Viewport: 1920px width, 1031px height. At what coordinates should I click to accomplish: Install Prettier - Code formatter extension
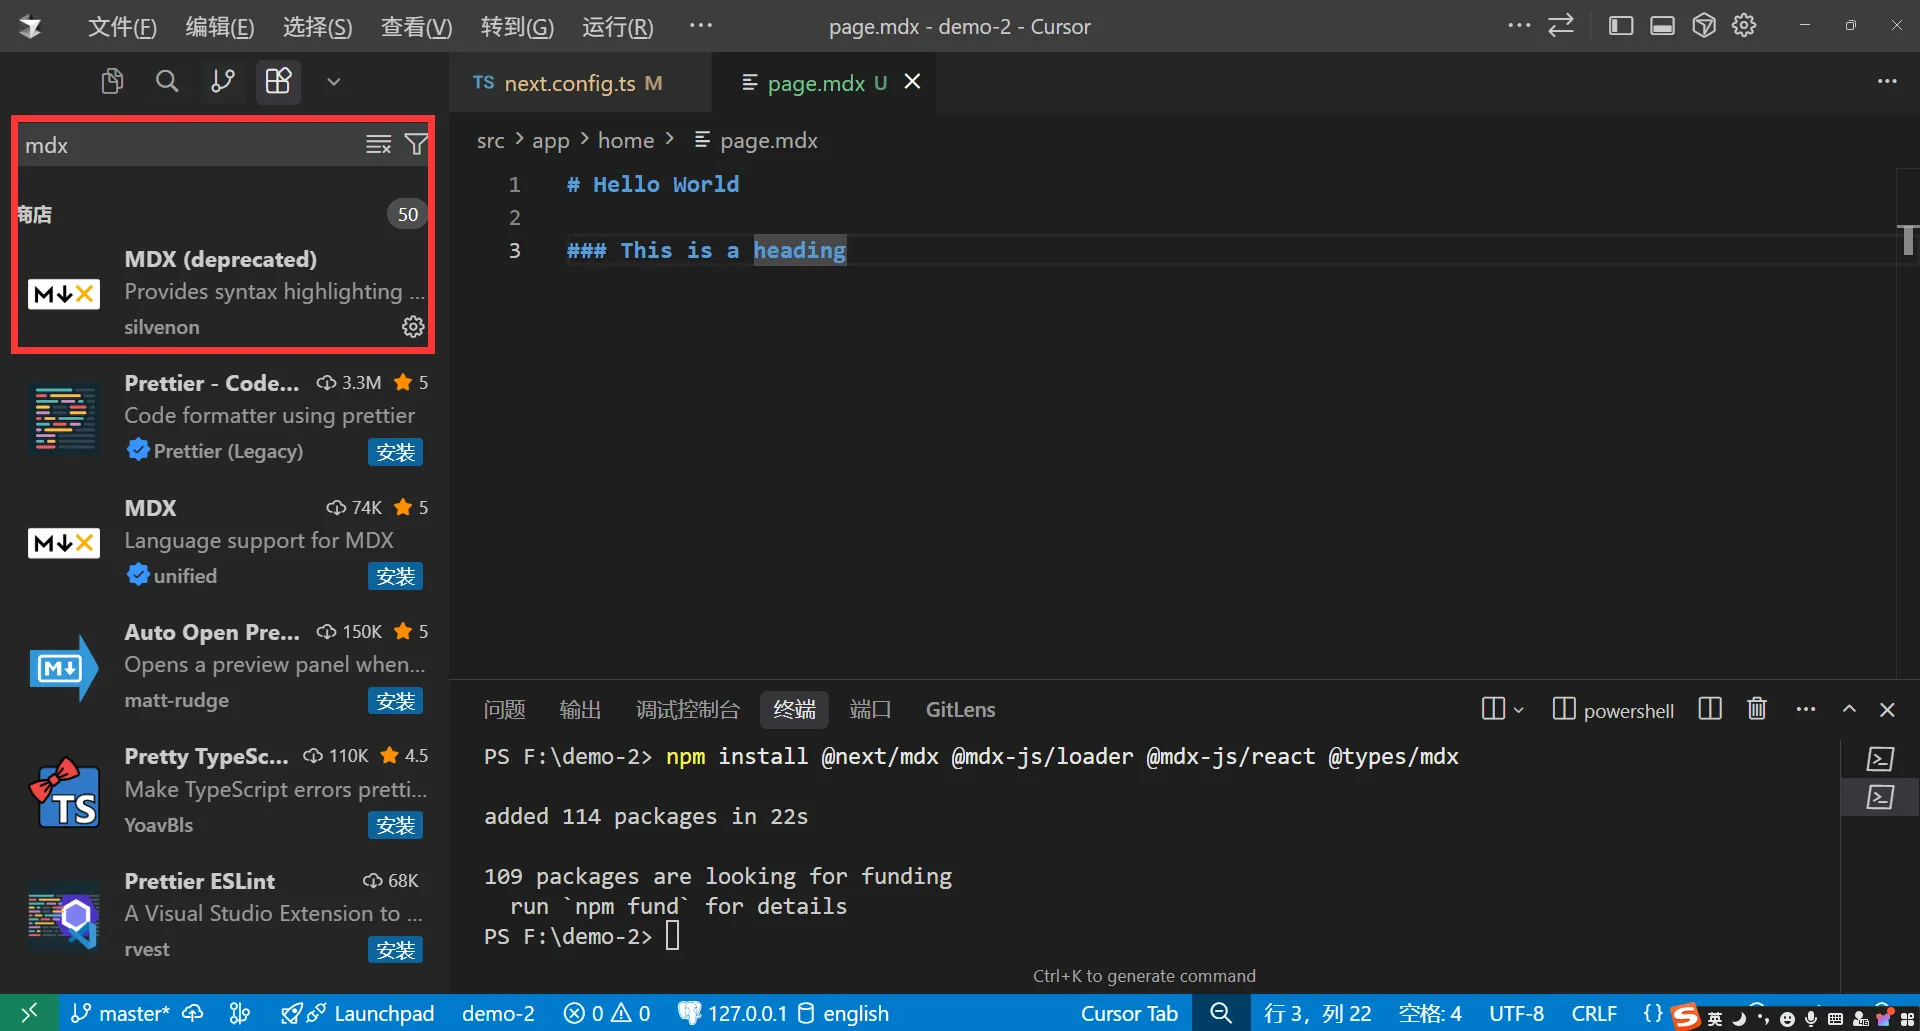[395, 452]
